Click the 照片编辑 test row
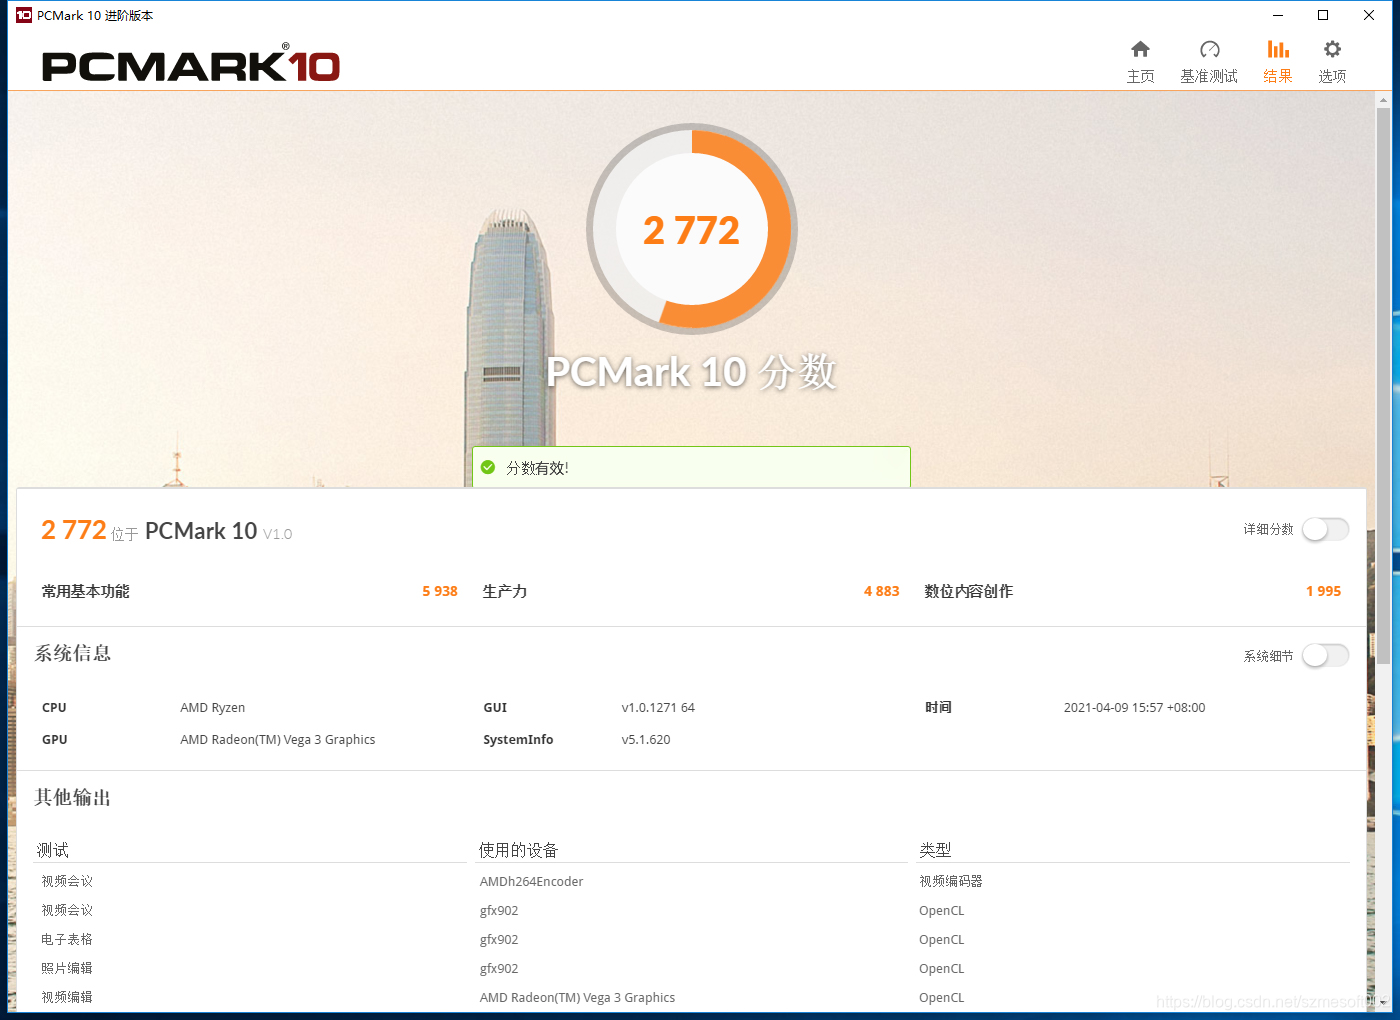This screenshot has height=1020, width=1400. coord(67,968)
